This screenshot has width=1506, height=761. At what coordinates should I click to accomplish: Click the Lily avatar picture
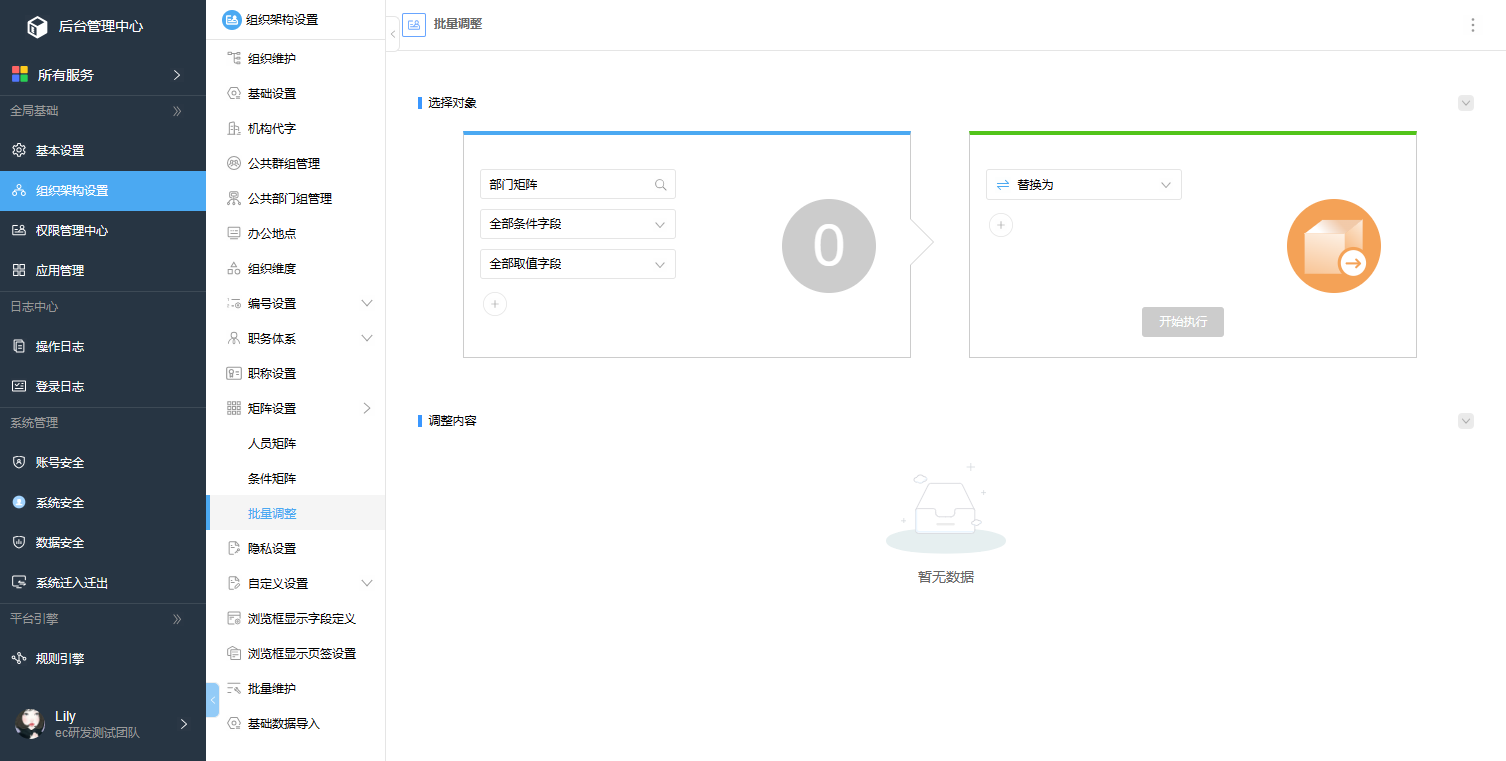[30, 724]
